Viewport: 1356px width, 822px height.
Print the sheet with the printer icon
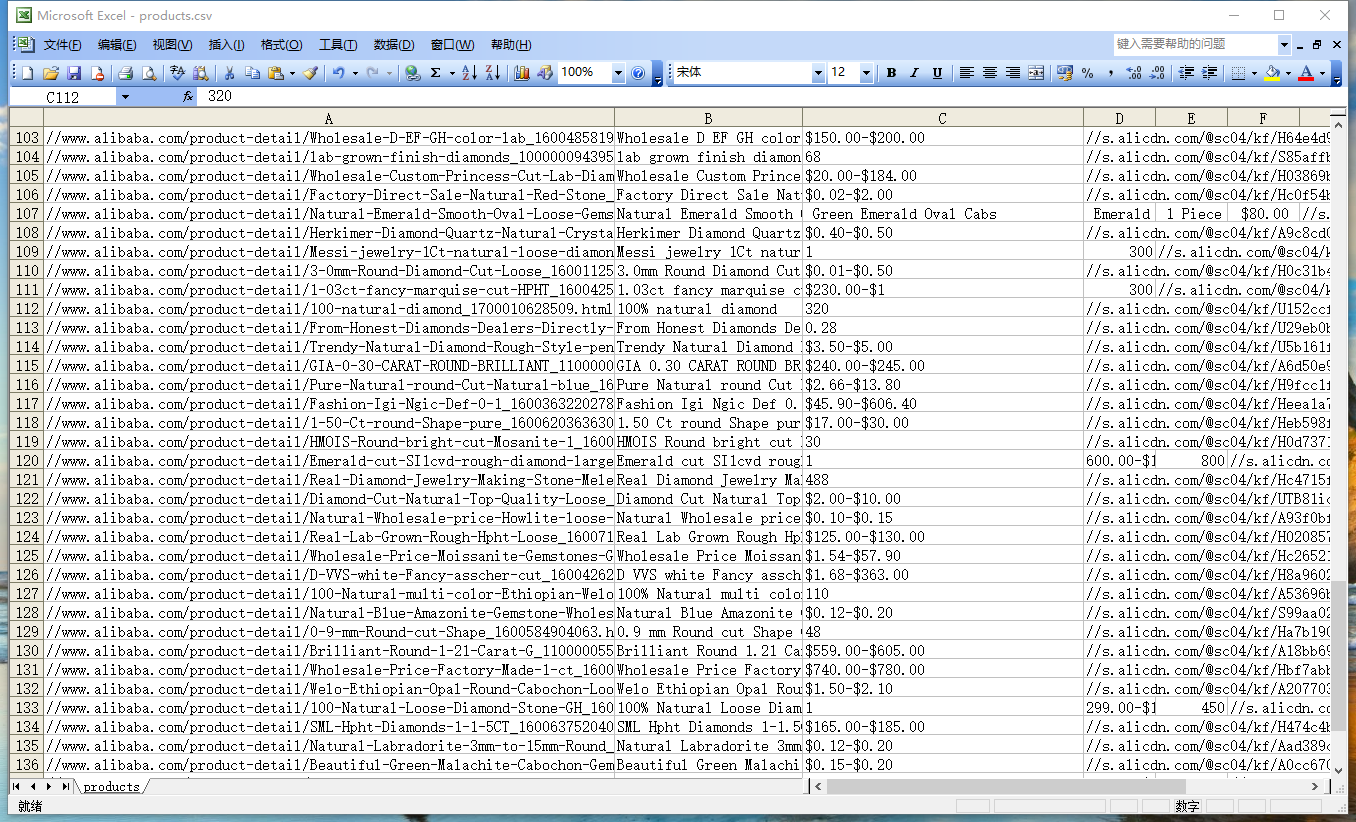tap(125, 73)
